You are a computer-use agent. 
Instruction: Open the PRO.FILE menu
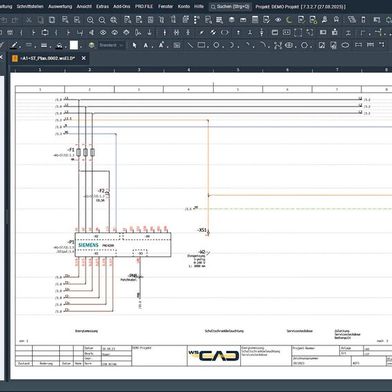click(x=144, y=6)
